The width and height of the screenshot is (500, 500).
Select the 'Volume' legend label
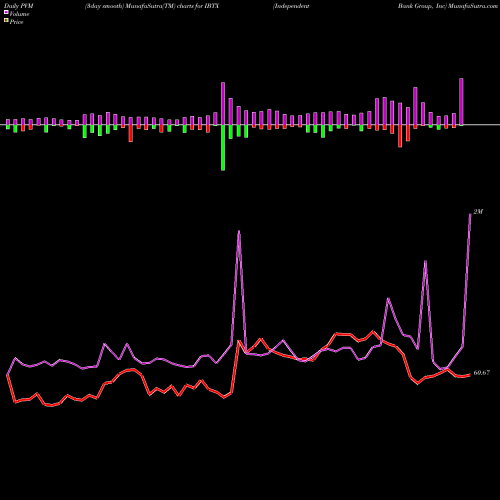pyautogui.click(x=19, y=14)
